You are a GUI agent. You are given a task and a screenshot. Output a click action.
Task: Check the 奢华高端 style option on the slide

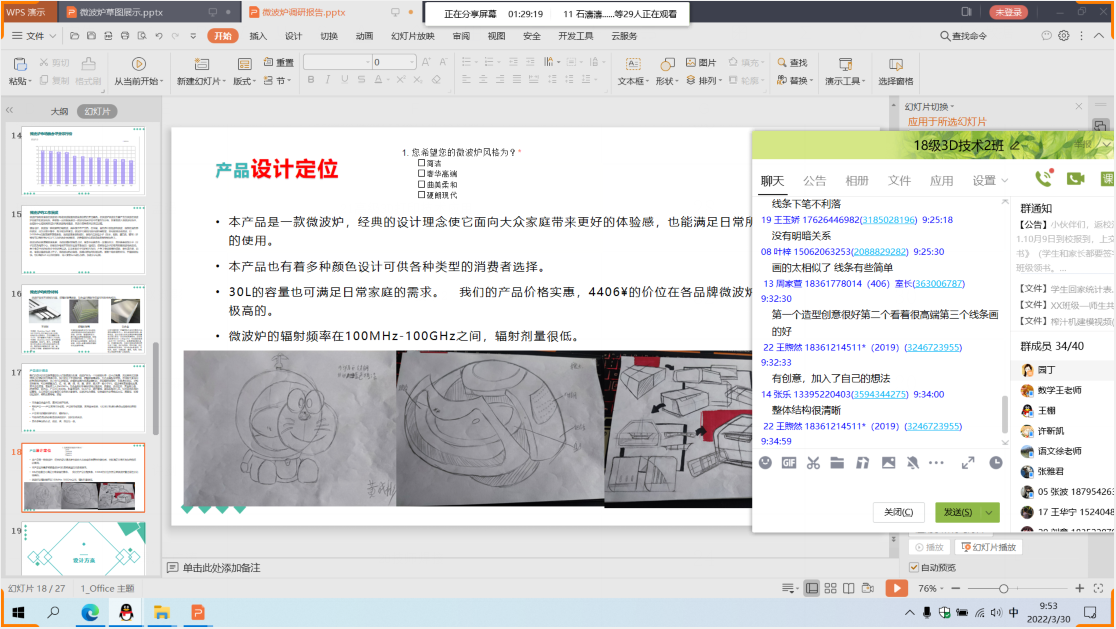tap(421, 173)
